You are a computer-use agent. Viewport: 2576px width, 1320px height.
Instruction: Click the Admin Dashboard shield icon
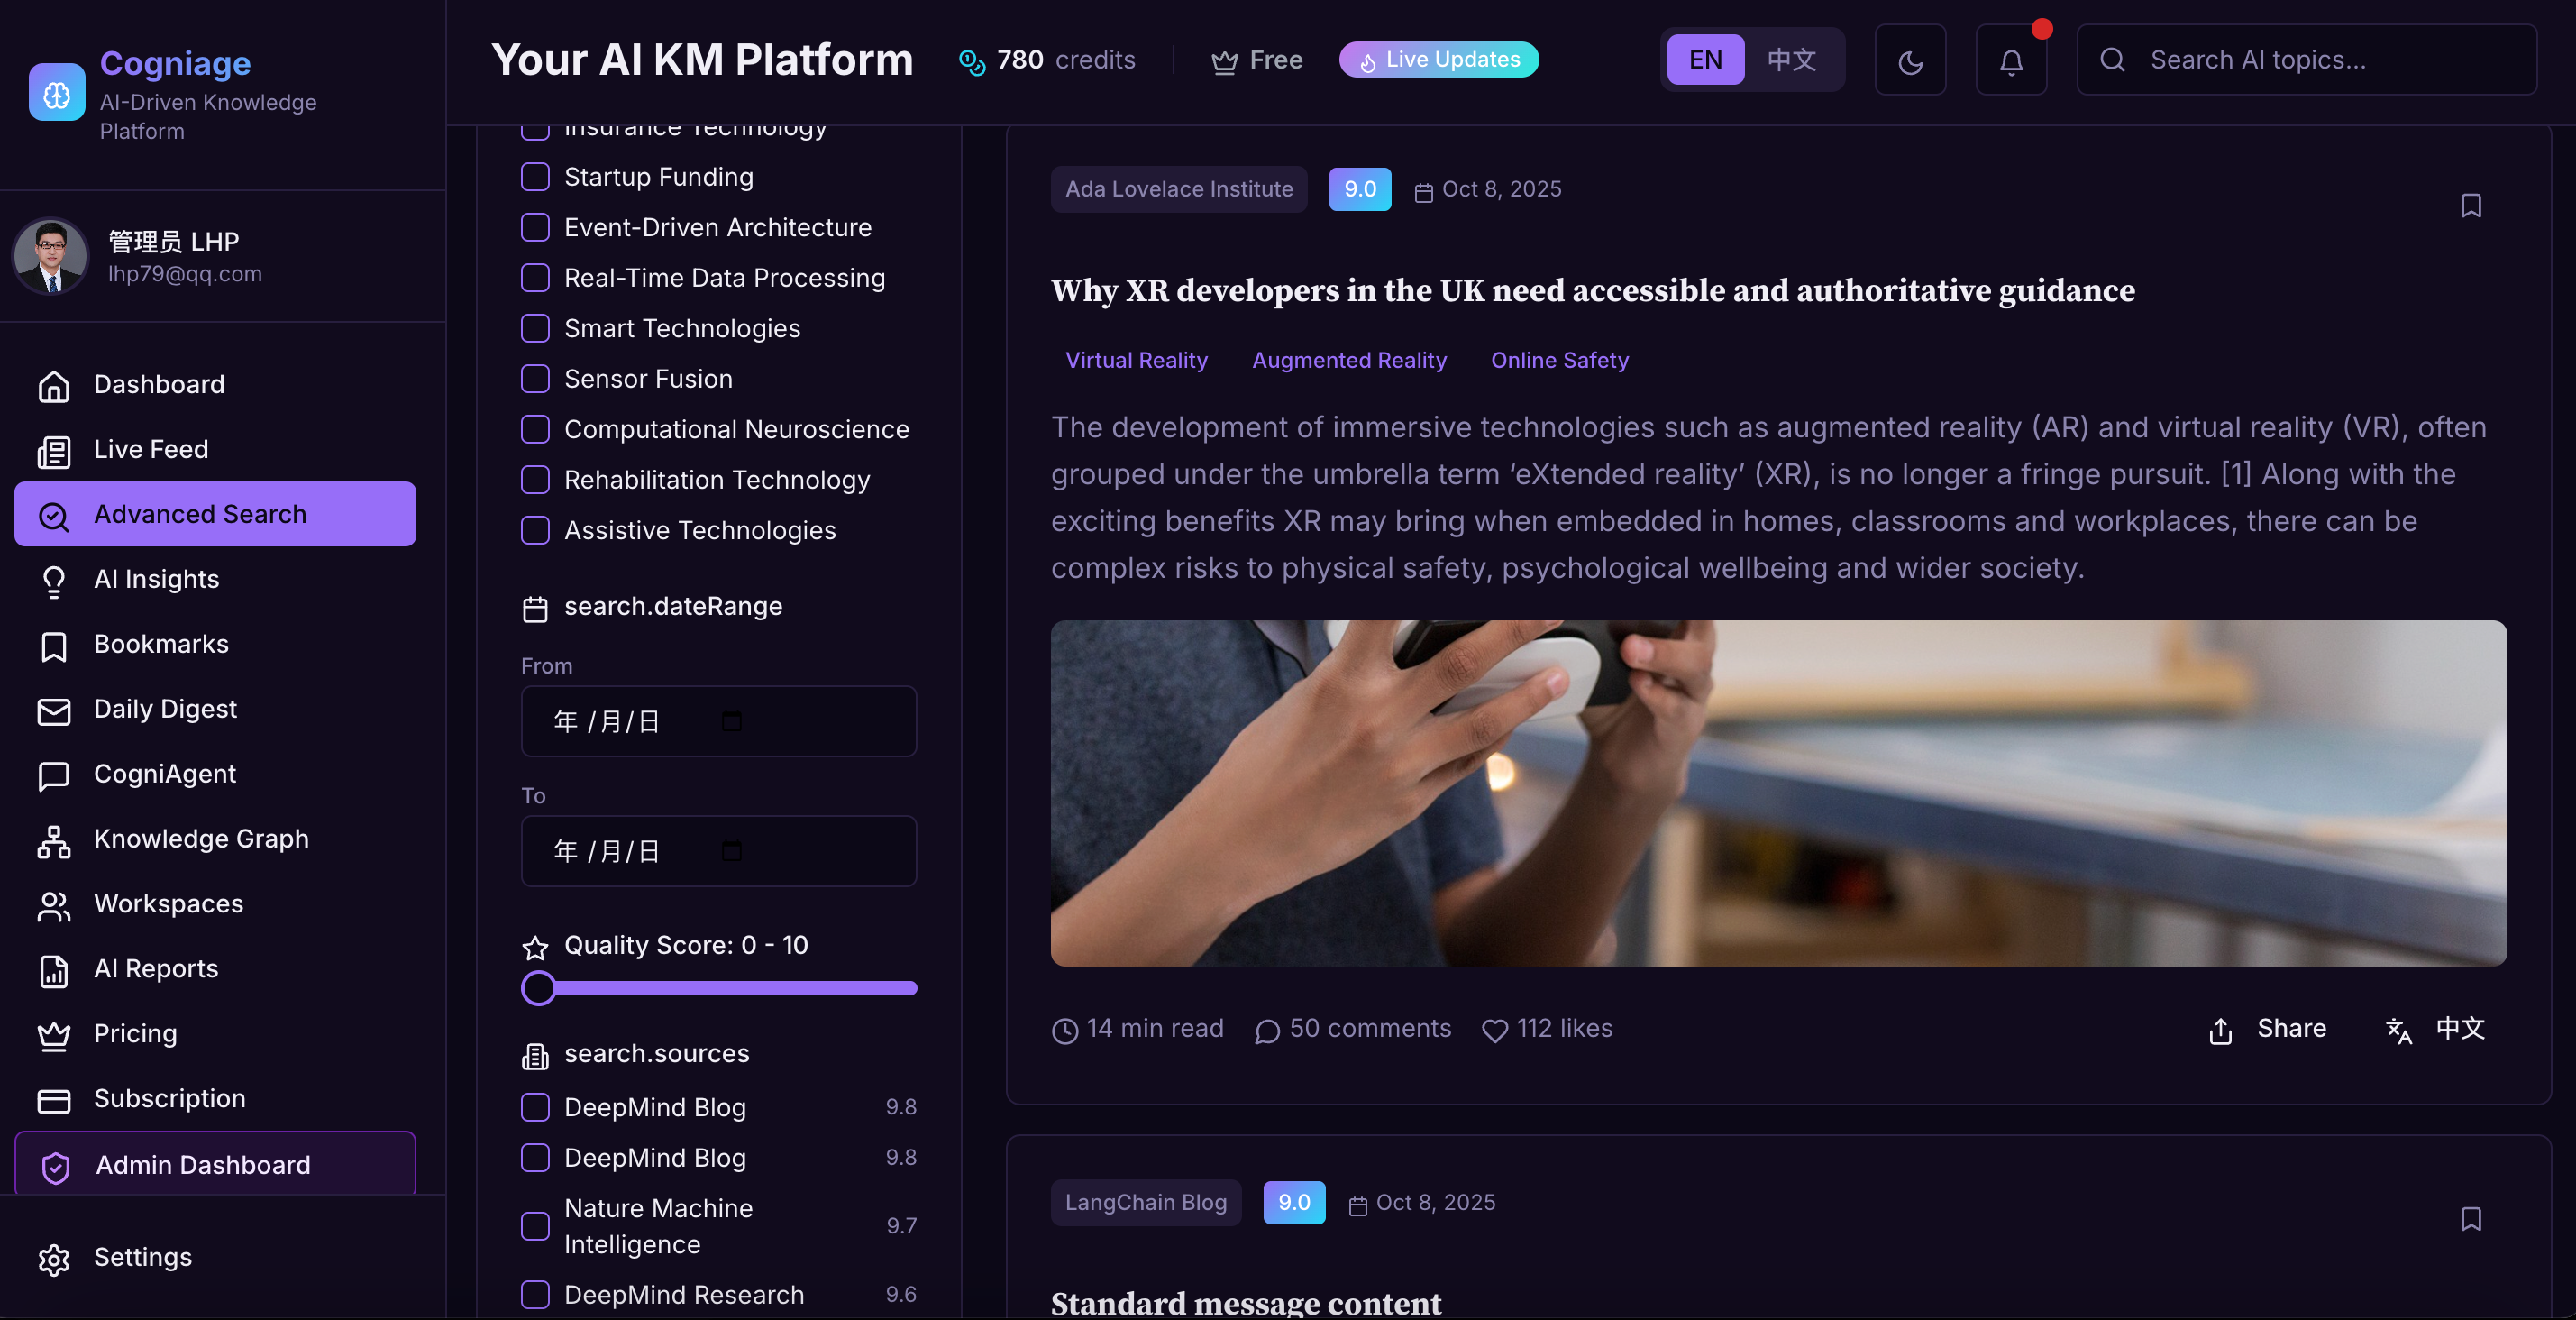(x=56, y=1166)
